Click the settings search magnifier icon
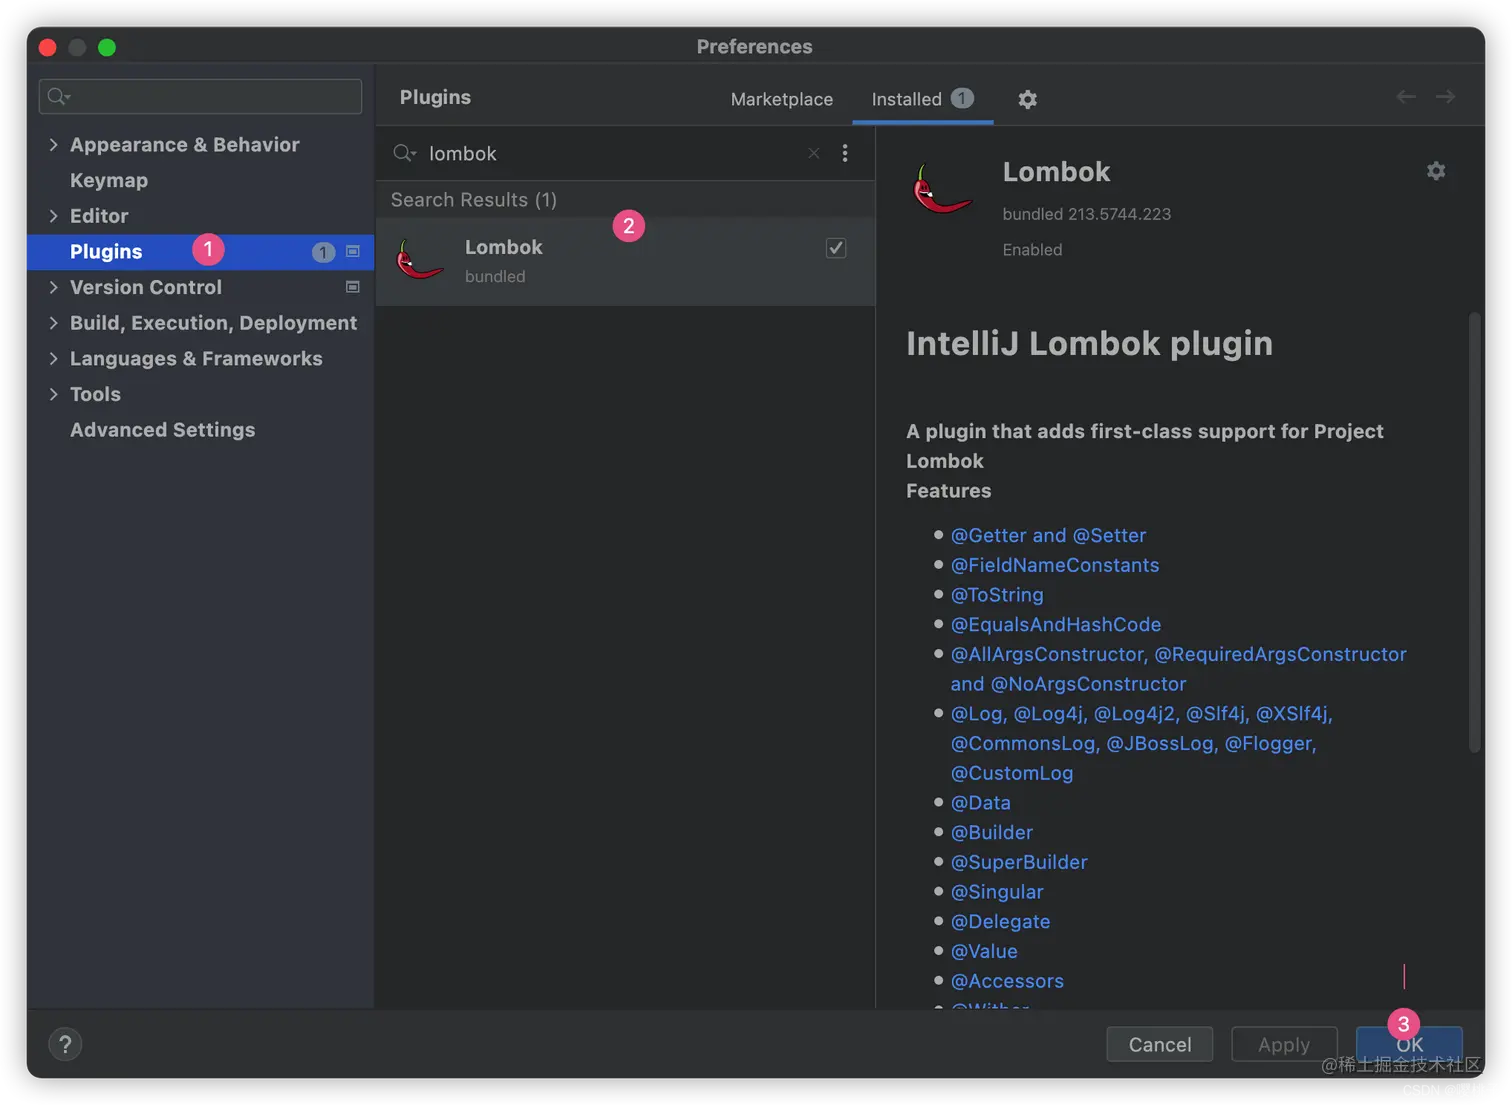The width and height of the screenshot is (1512, 1105). (58, 96)
